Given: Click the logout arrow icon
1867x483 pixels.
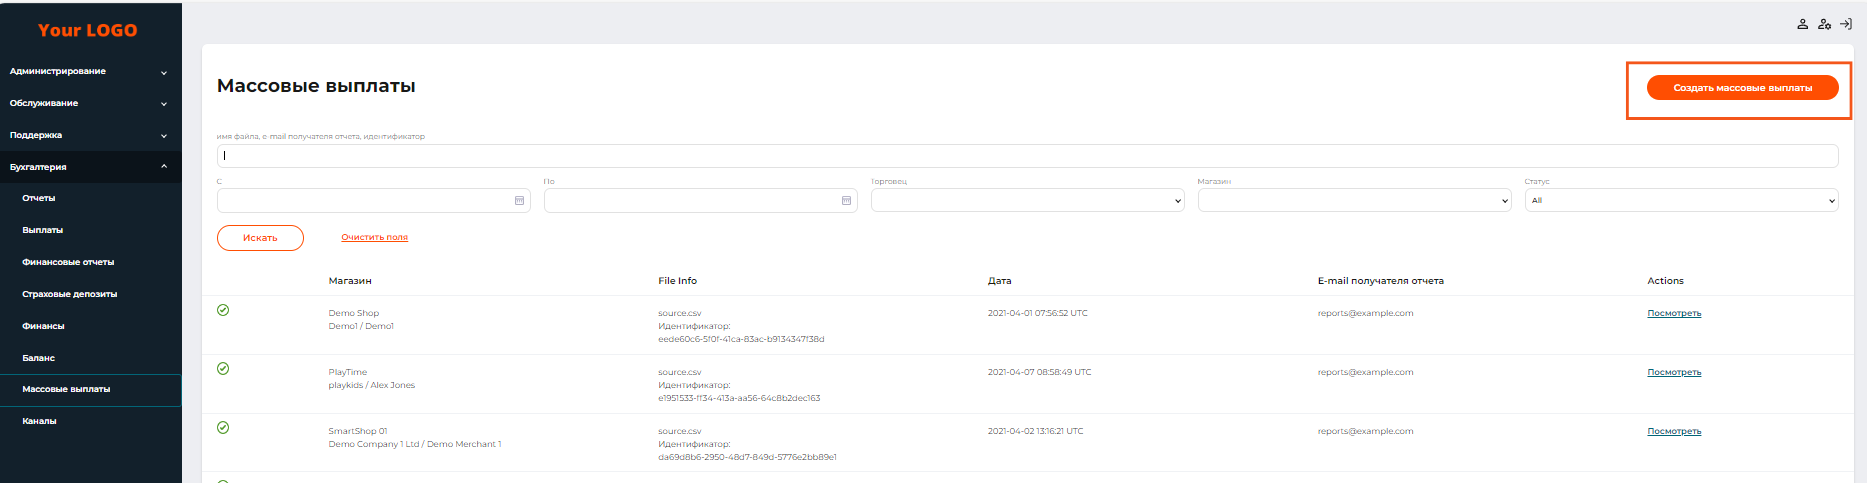Looking at the screenshot, I should click(1846, 24).
